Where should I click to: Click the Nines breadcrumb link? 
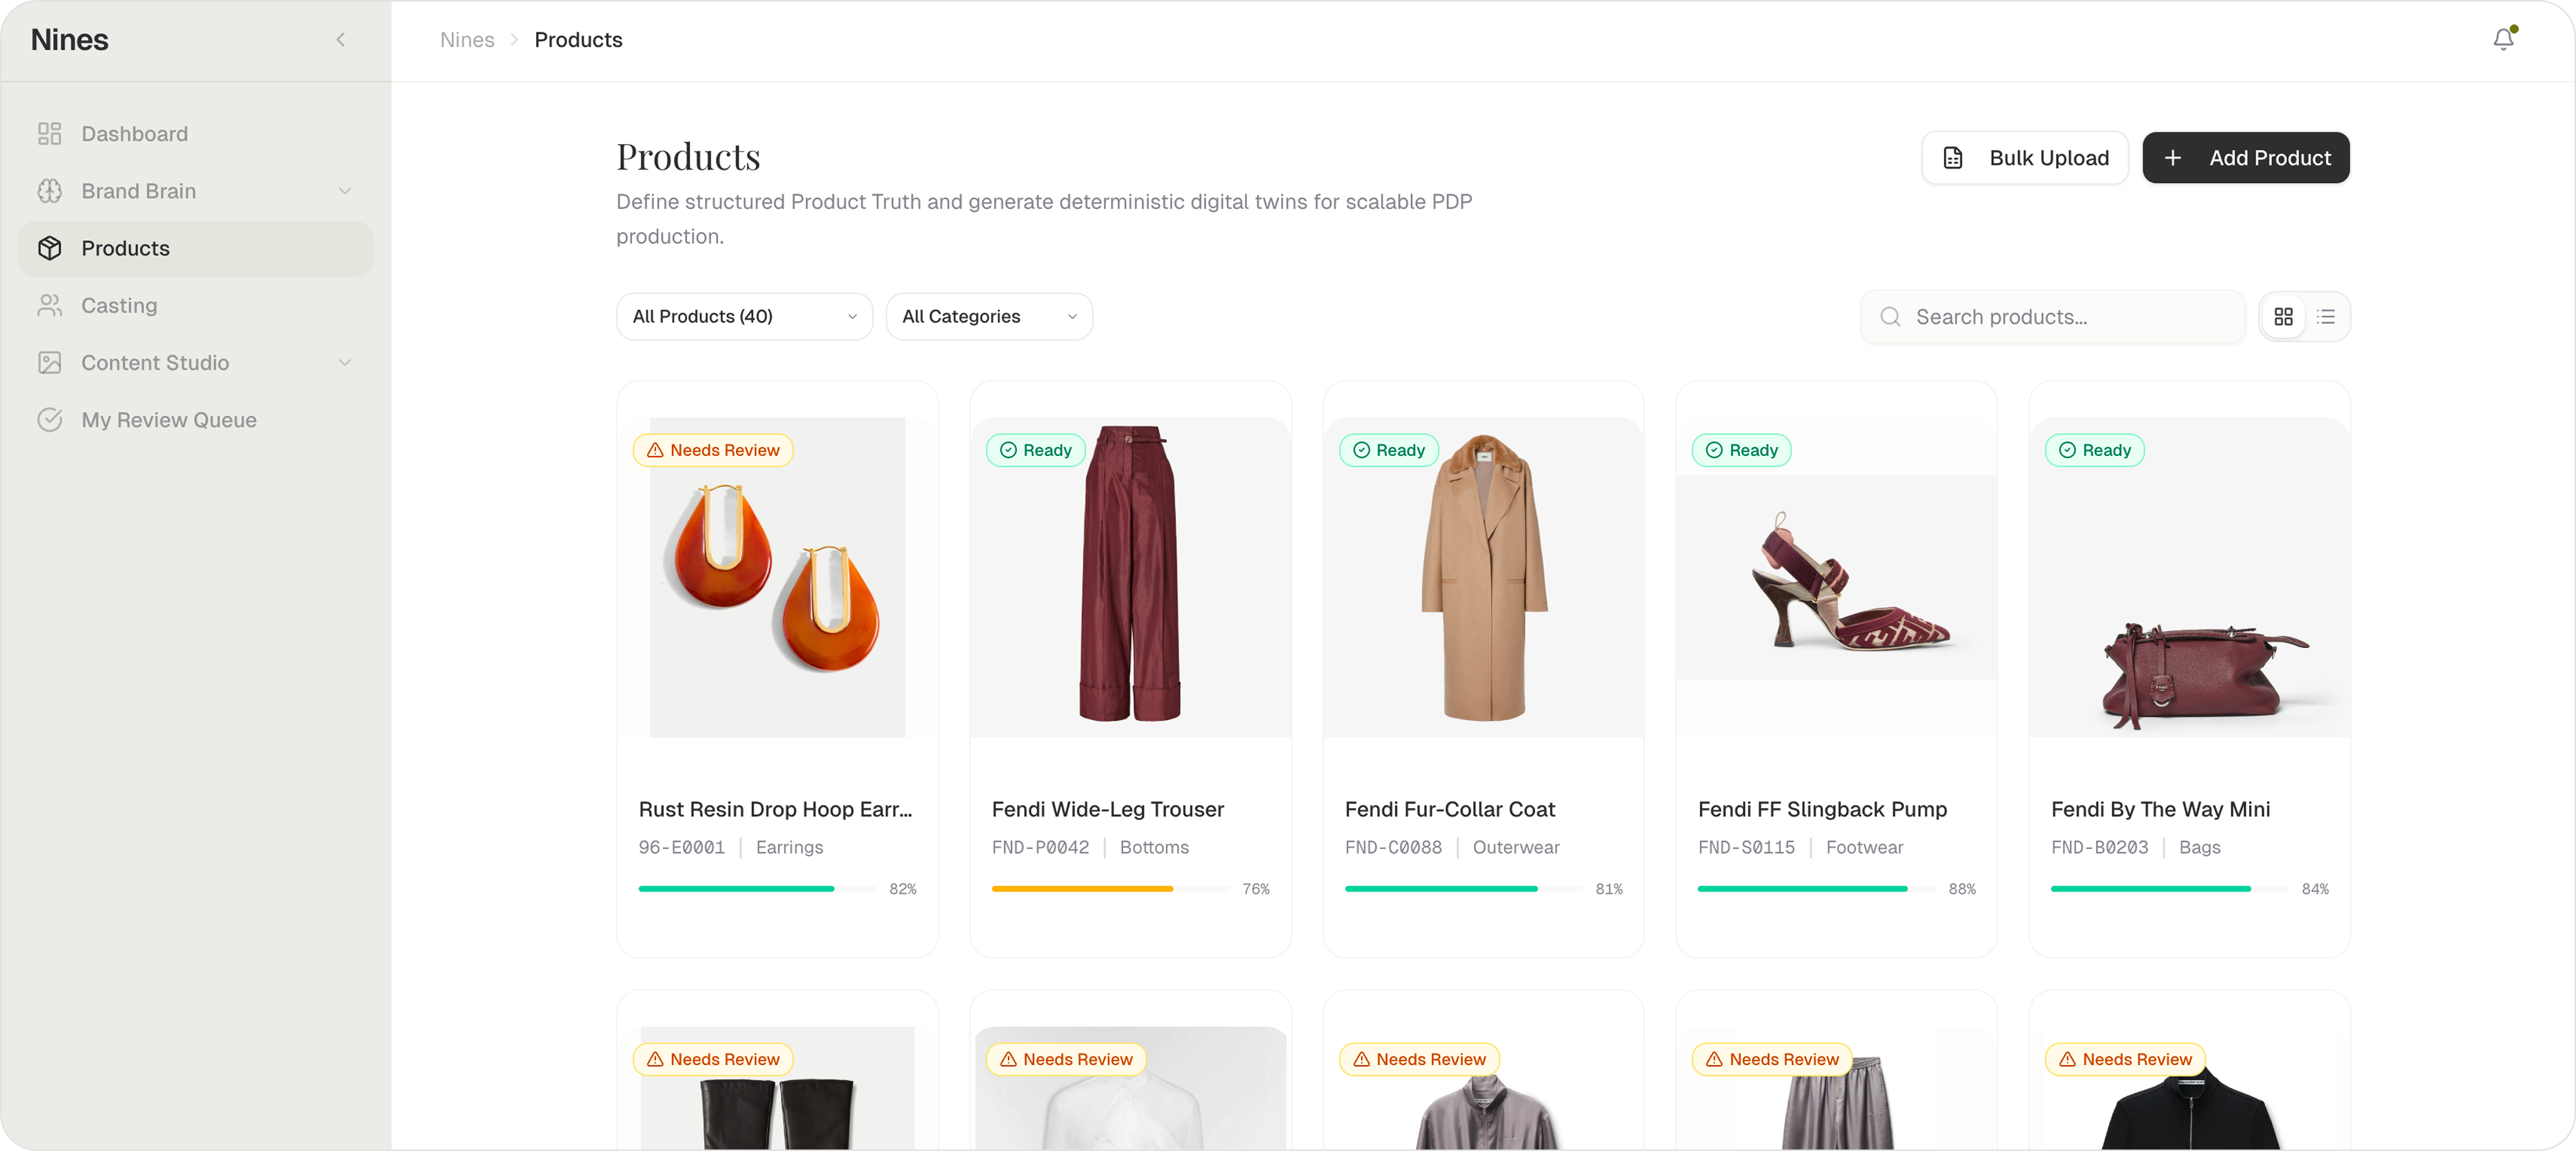(467, 39)
